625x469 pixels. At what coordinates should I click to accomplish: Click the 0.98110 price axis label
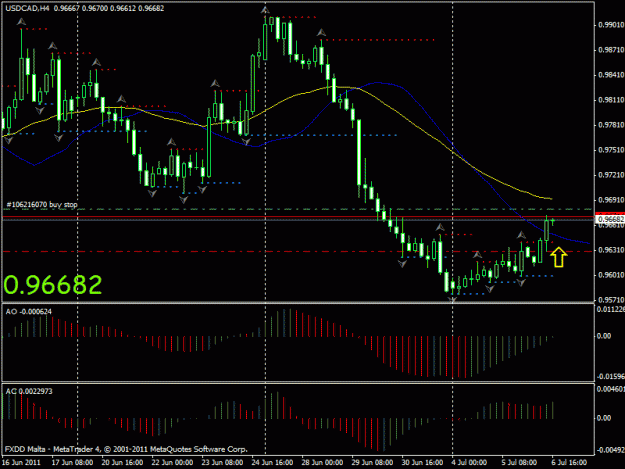[x=611, y=100]
